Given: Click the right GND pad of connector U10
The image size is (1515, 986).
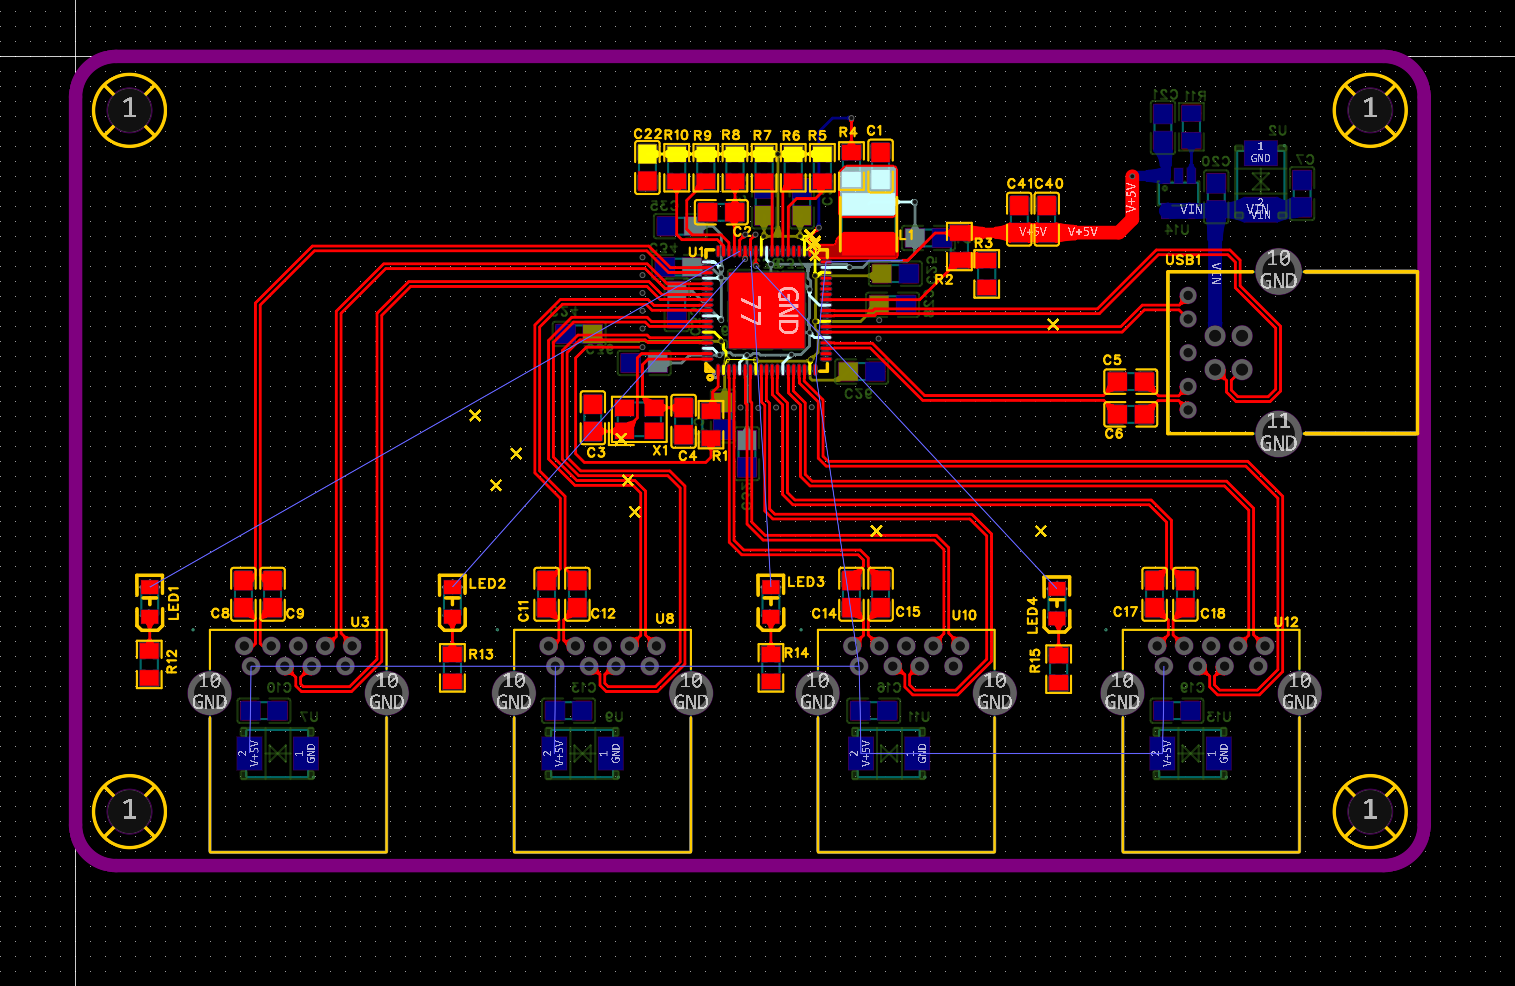Looking at the screenshot, I should click(x=994, y=691).
